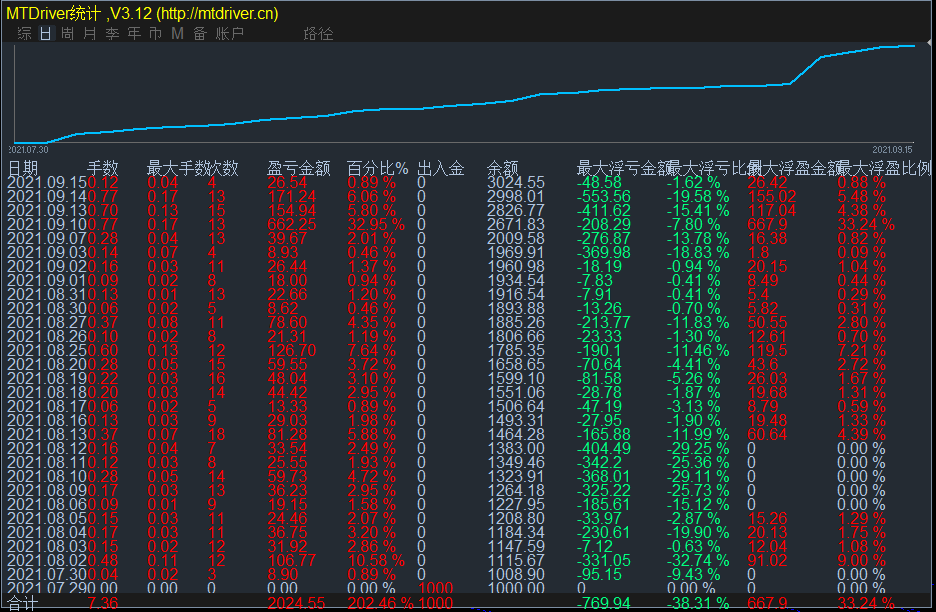Click the 路径 path label
The image size is (936, 612).
click(318, 33)
